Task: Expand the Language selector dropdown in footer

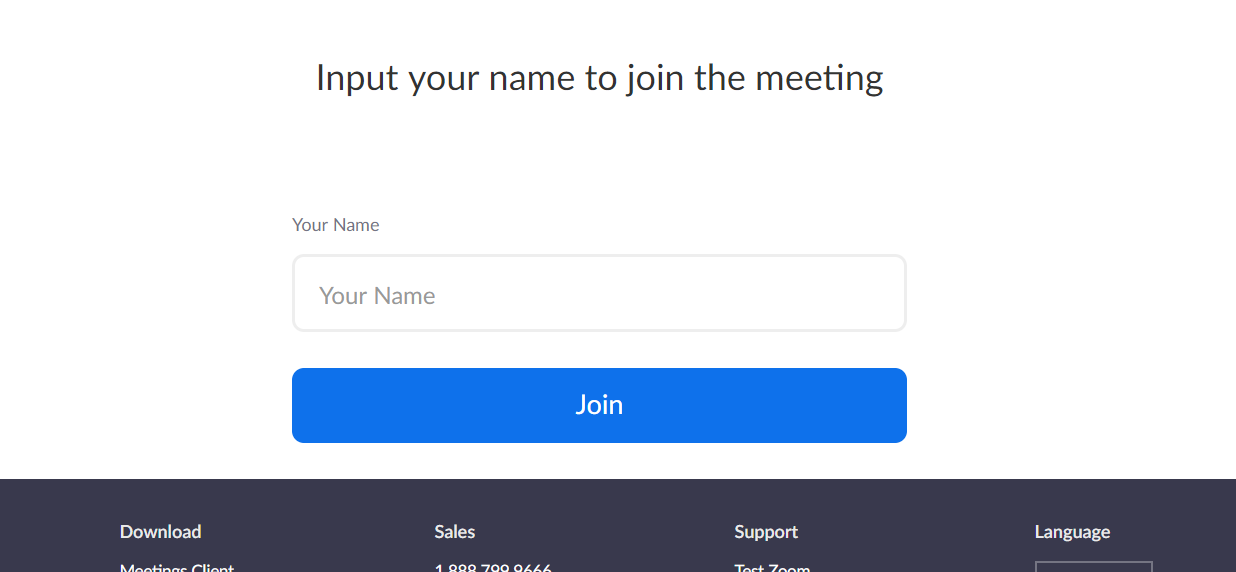Action: tap(1093, 567)
